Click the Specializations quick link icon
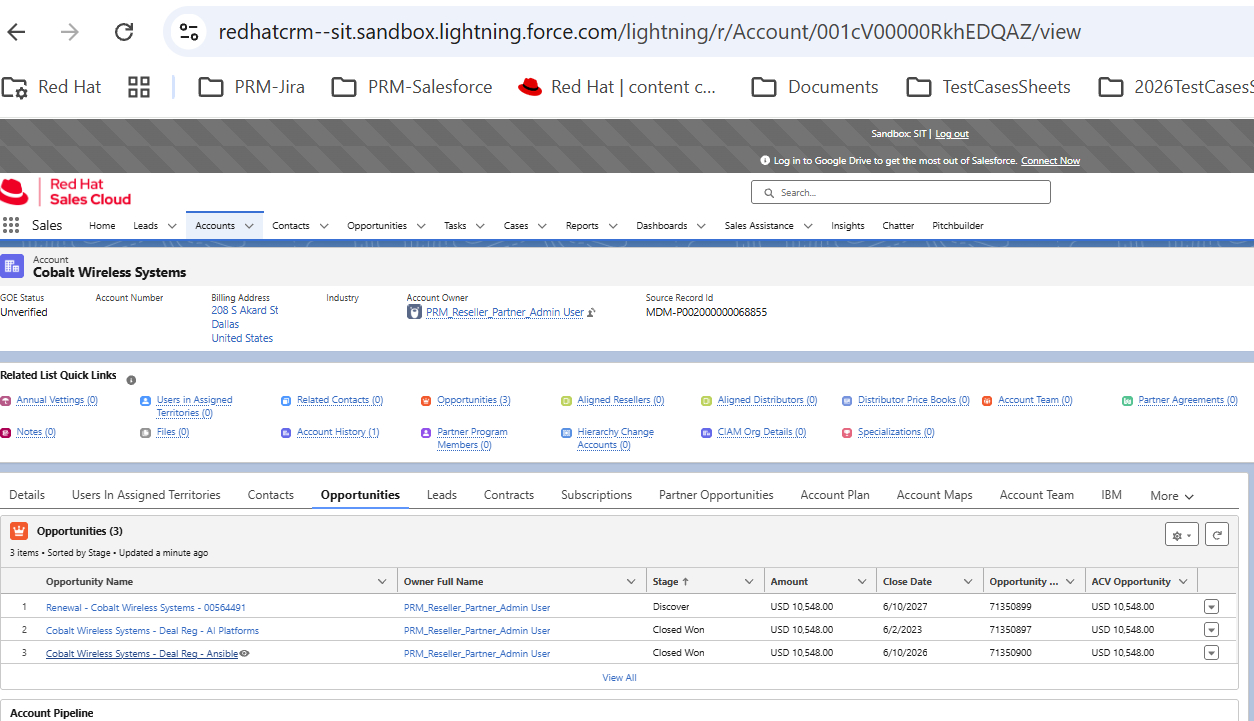1254x721 pixels. 847,433
